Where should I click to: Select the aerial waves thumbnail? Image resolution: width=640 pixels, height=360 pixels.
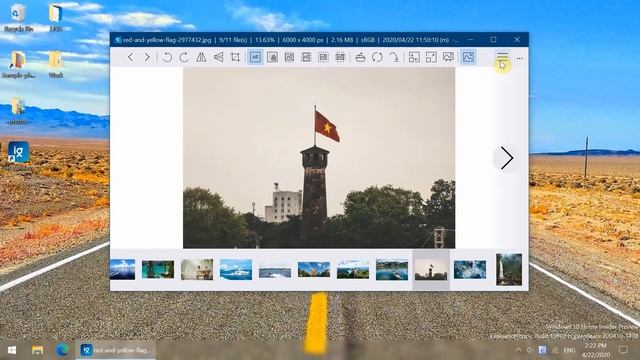coord(470,269)
